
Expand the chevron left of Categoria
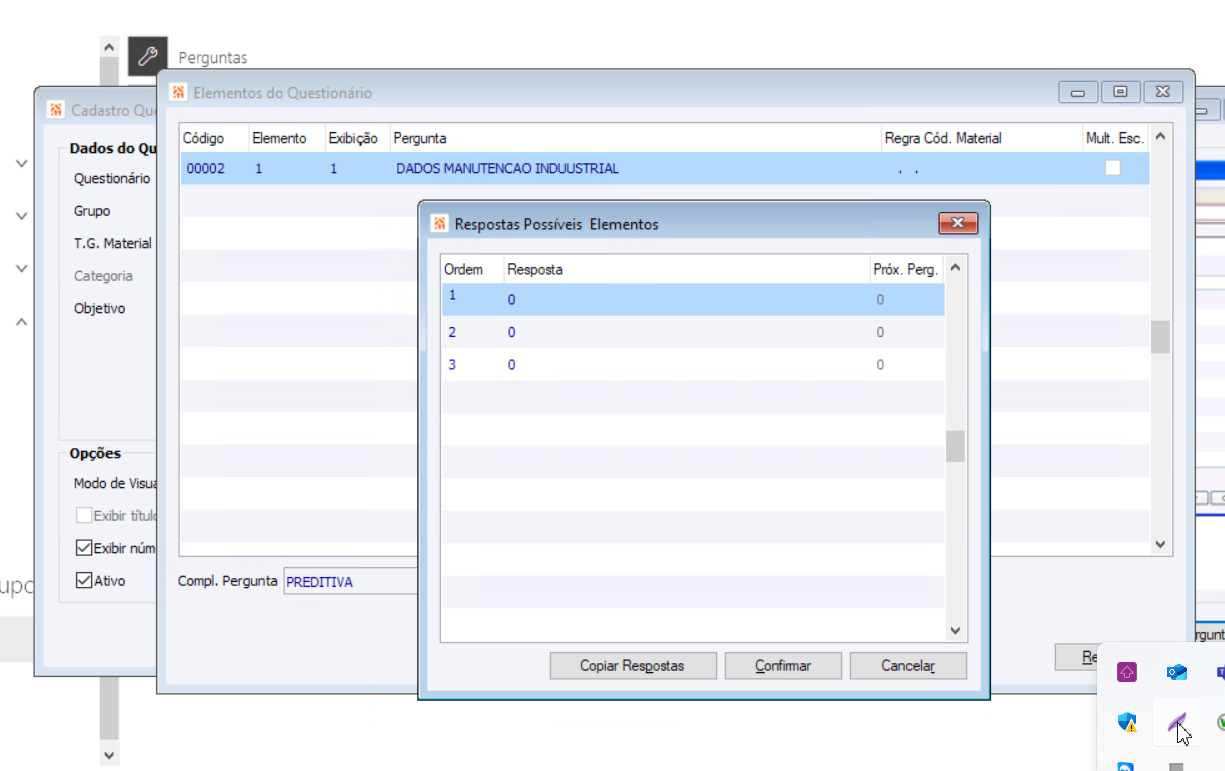point(21,268)
